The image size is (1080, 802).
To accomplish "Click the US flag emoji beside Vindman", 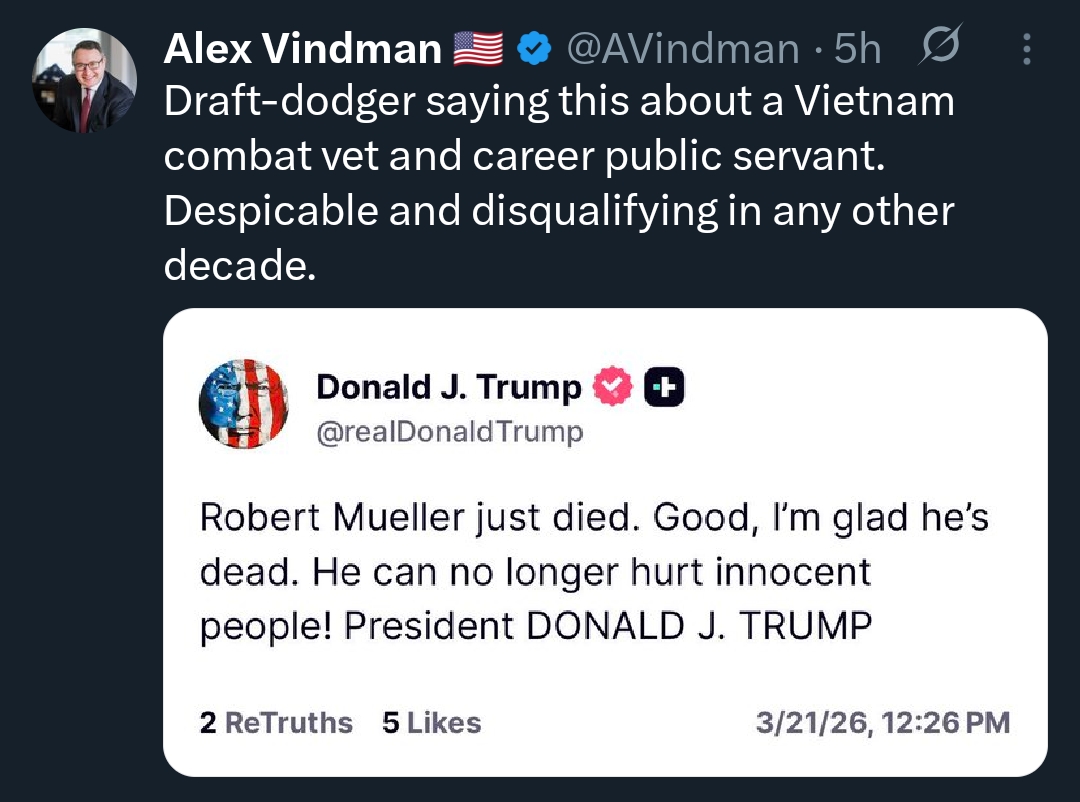I will click(x=479, y=47).
